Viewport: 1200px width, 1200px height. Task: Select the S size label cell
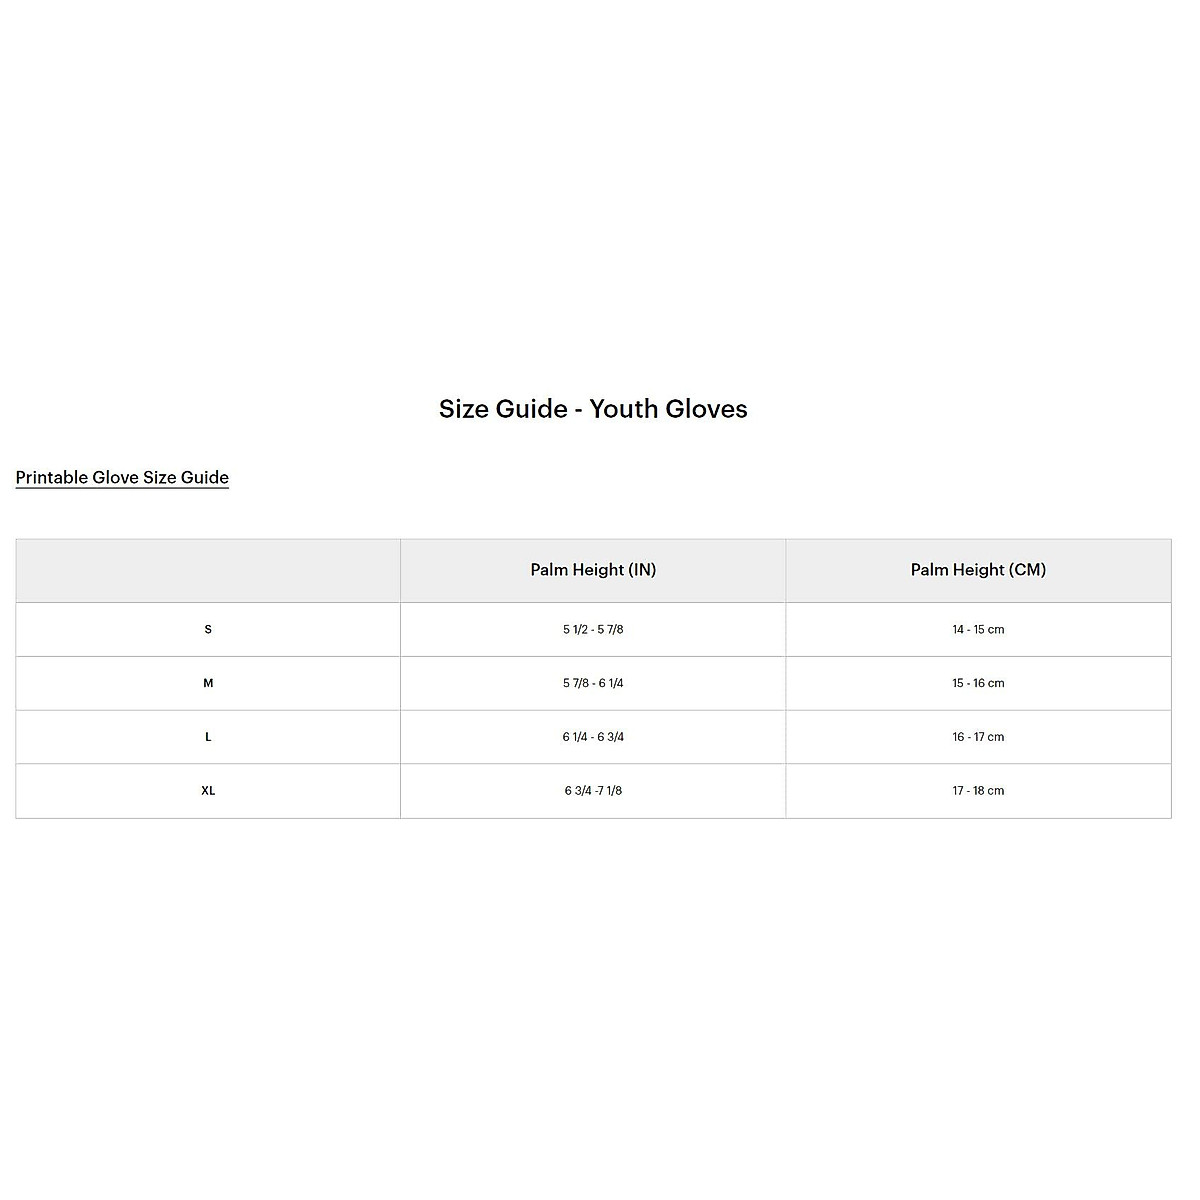(208, 629)
